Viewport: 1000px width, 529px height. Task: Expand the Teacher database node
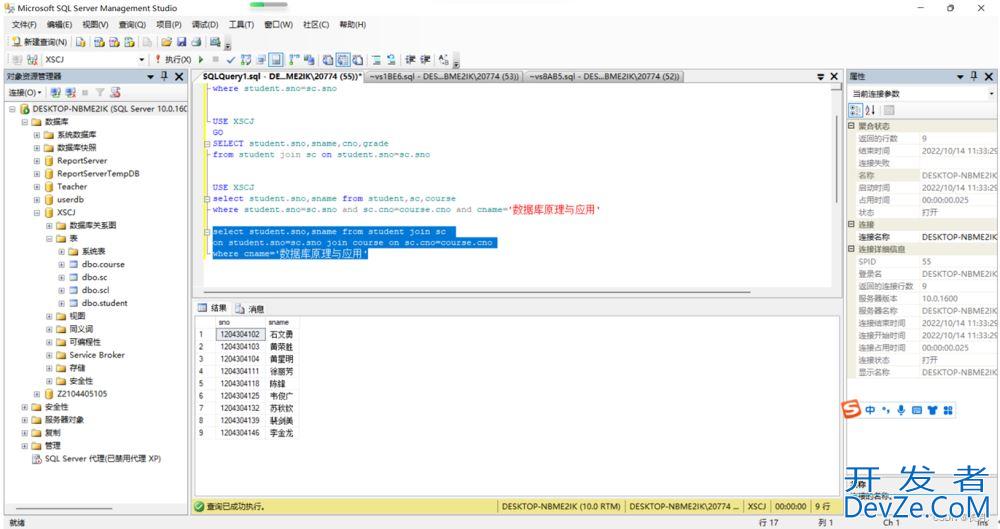[37, 186]
